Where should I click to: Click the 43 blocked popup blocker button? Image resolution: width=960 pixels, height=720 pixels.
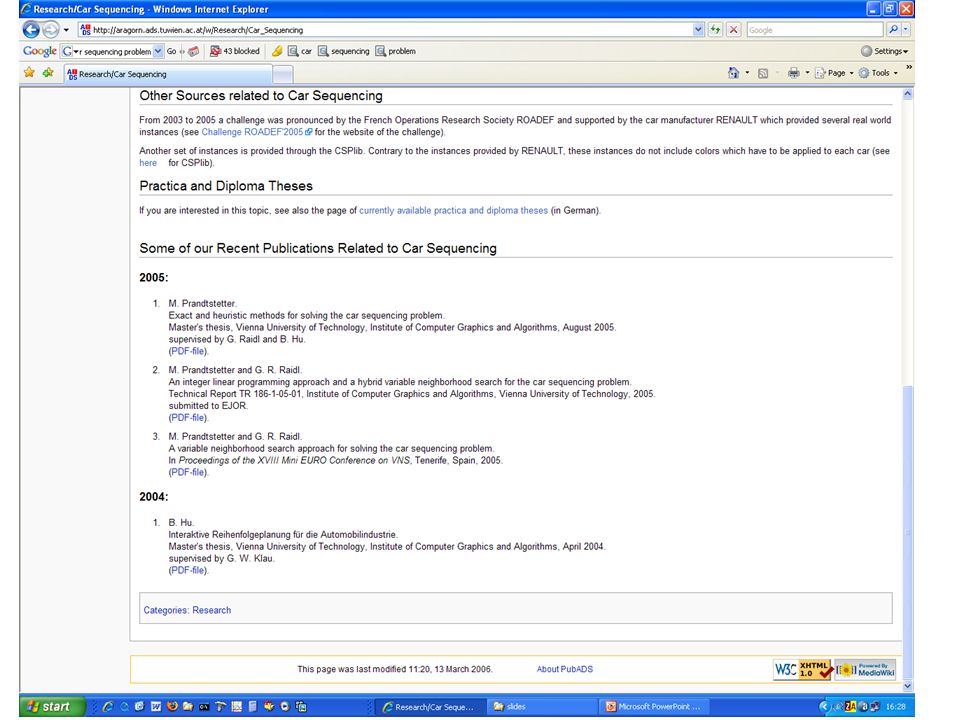point(235,51)
